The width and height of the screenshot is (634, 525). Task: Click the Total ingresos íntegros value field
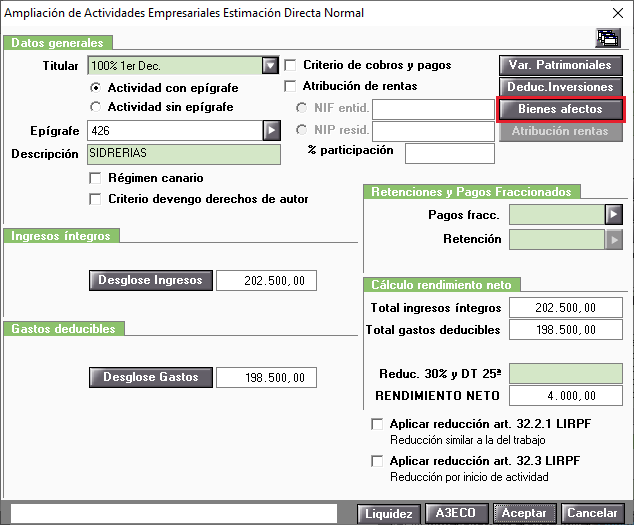pos(566,308)
